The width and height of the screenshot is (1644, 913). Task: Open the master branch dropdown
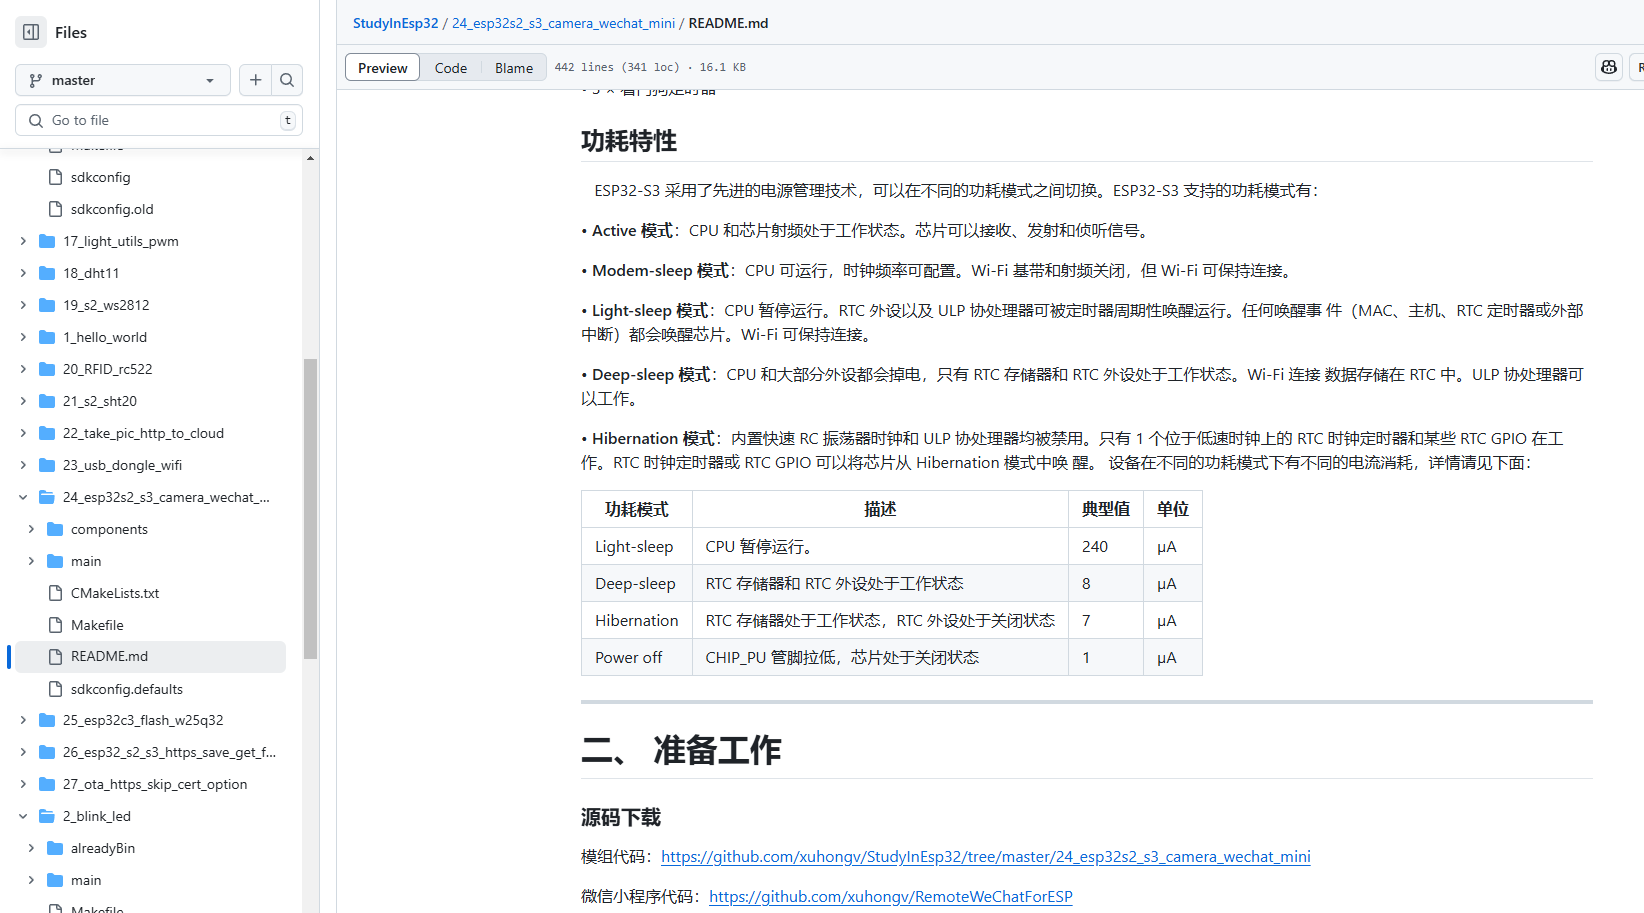123,80
